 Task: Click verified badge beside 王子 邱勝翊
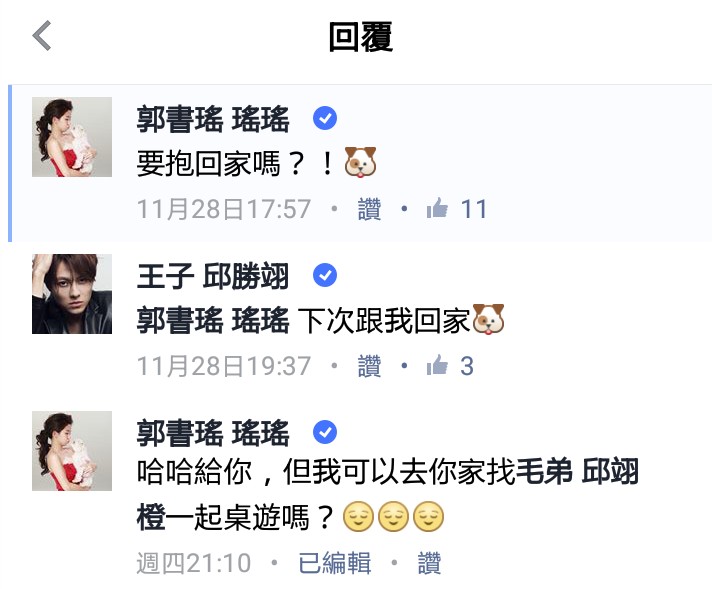tap(325, 275)
